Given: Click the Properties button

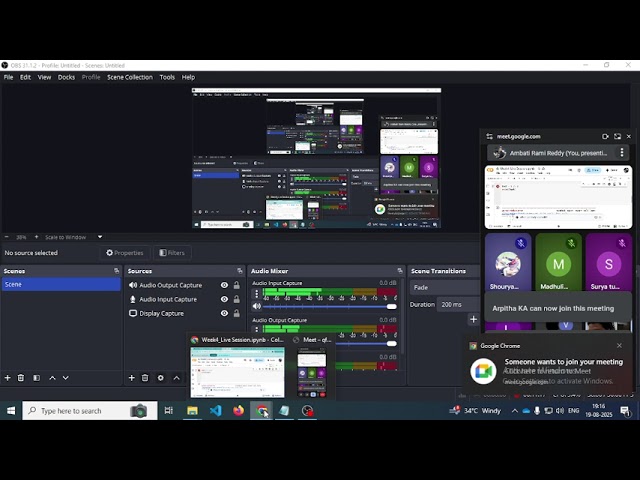Looking at the screenshot, I should click(x=124, y=253).
